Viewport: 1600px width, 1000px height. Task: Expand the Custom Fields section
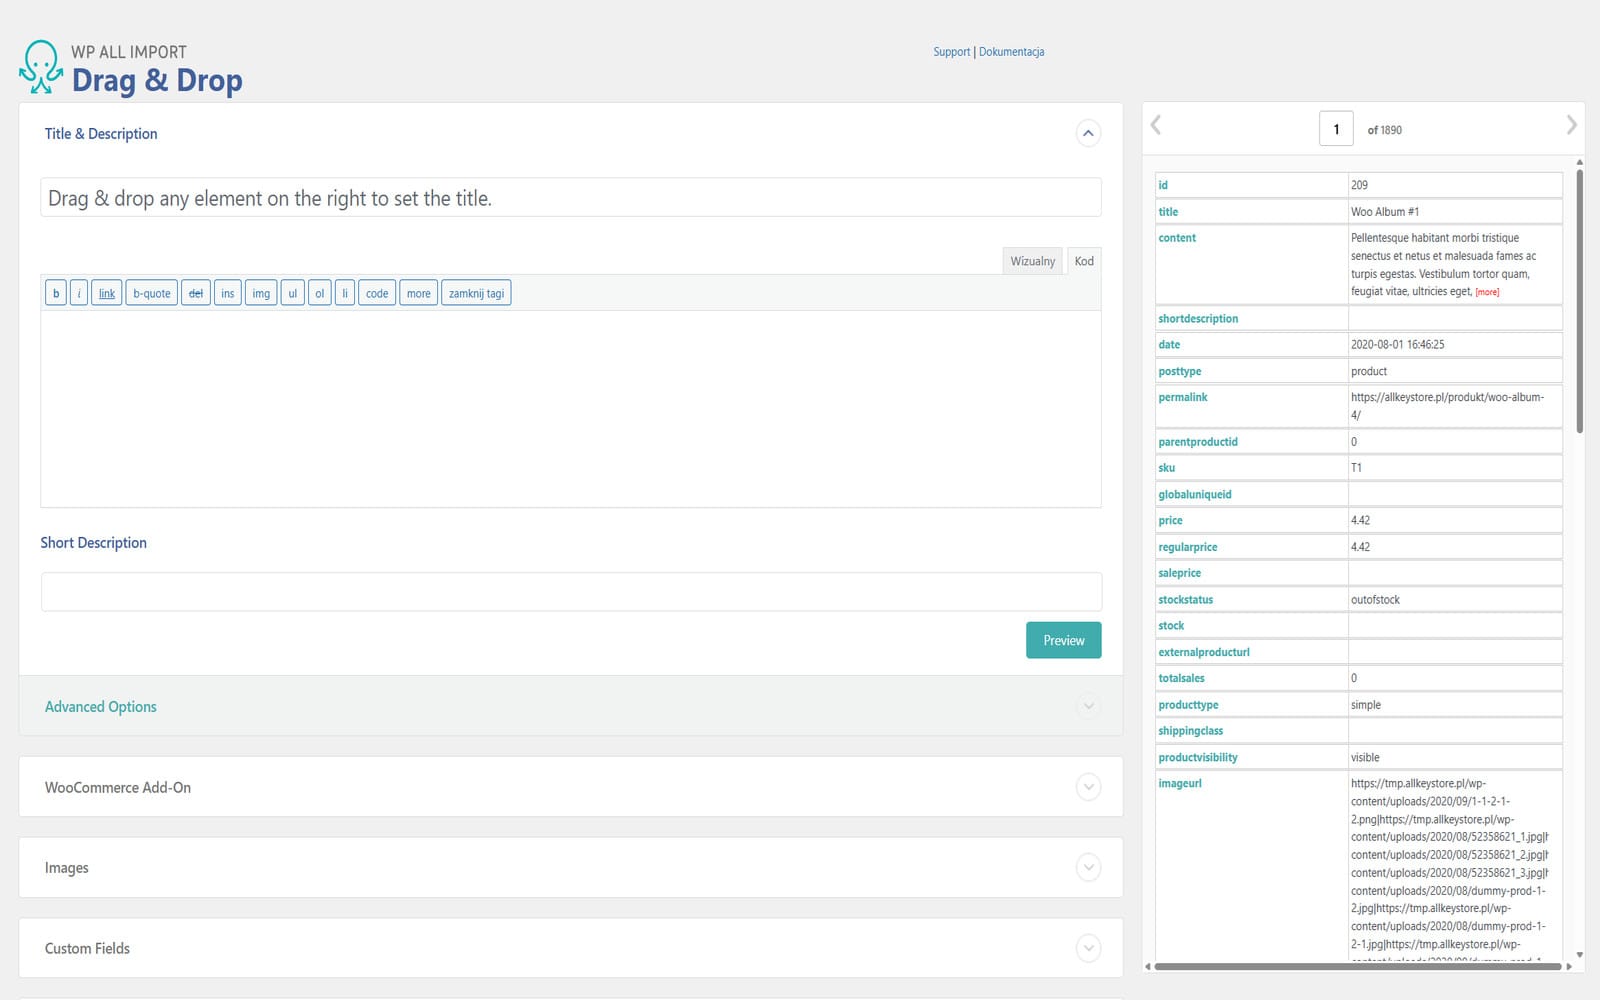1088,948
